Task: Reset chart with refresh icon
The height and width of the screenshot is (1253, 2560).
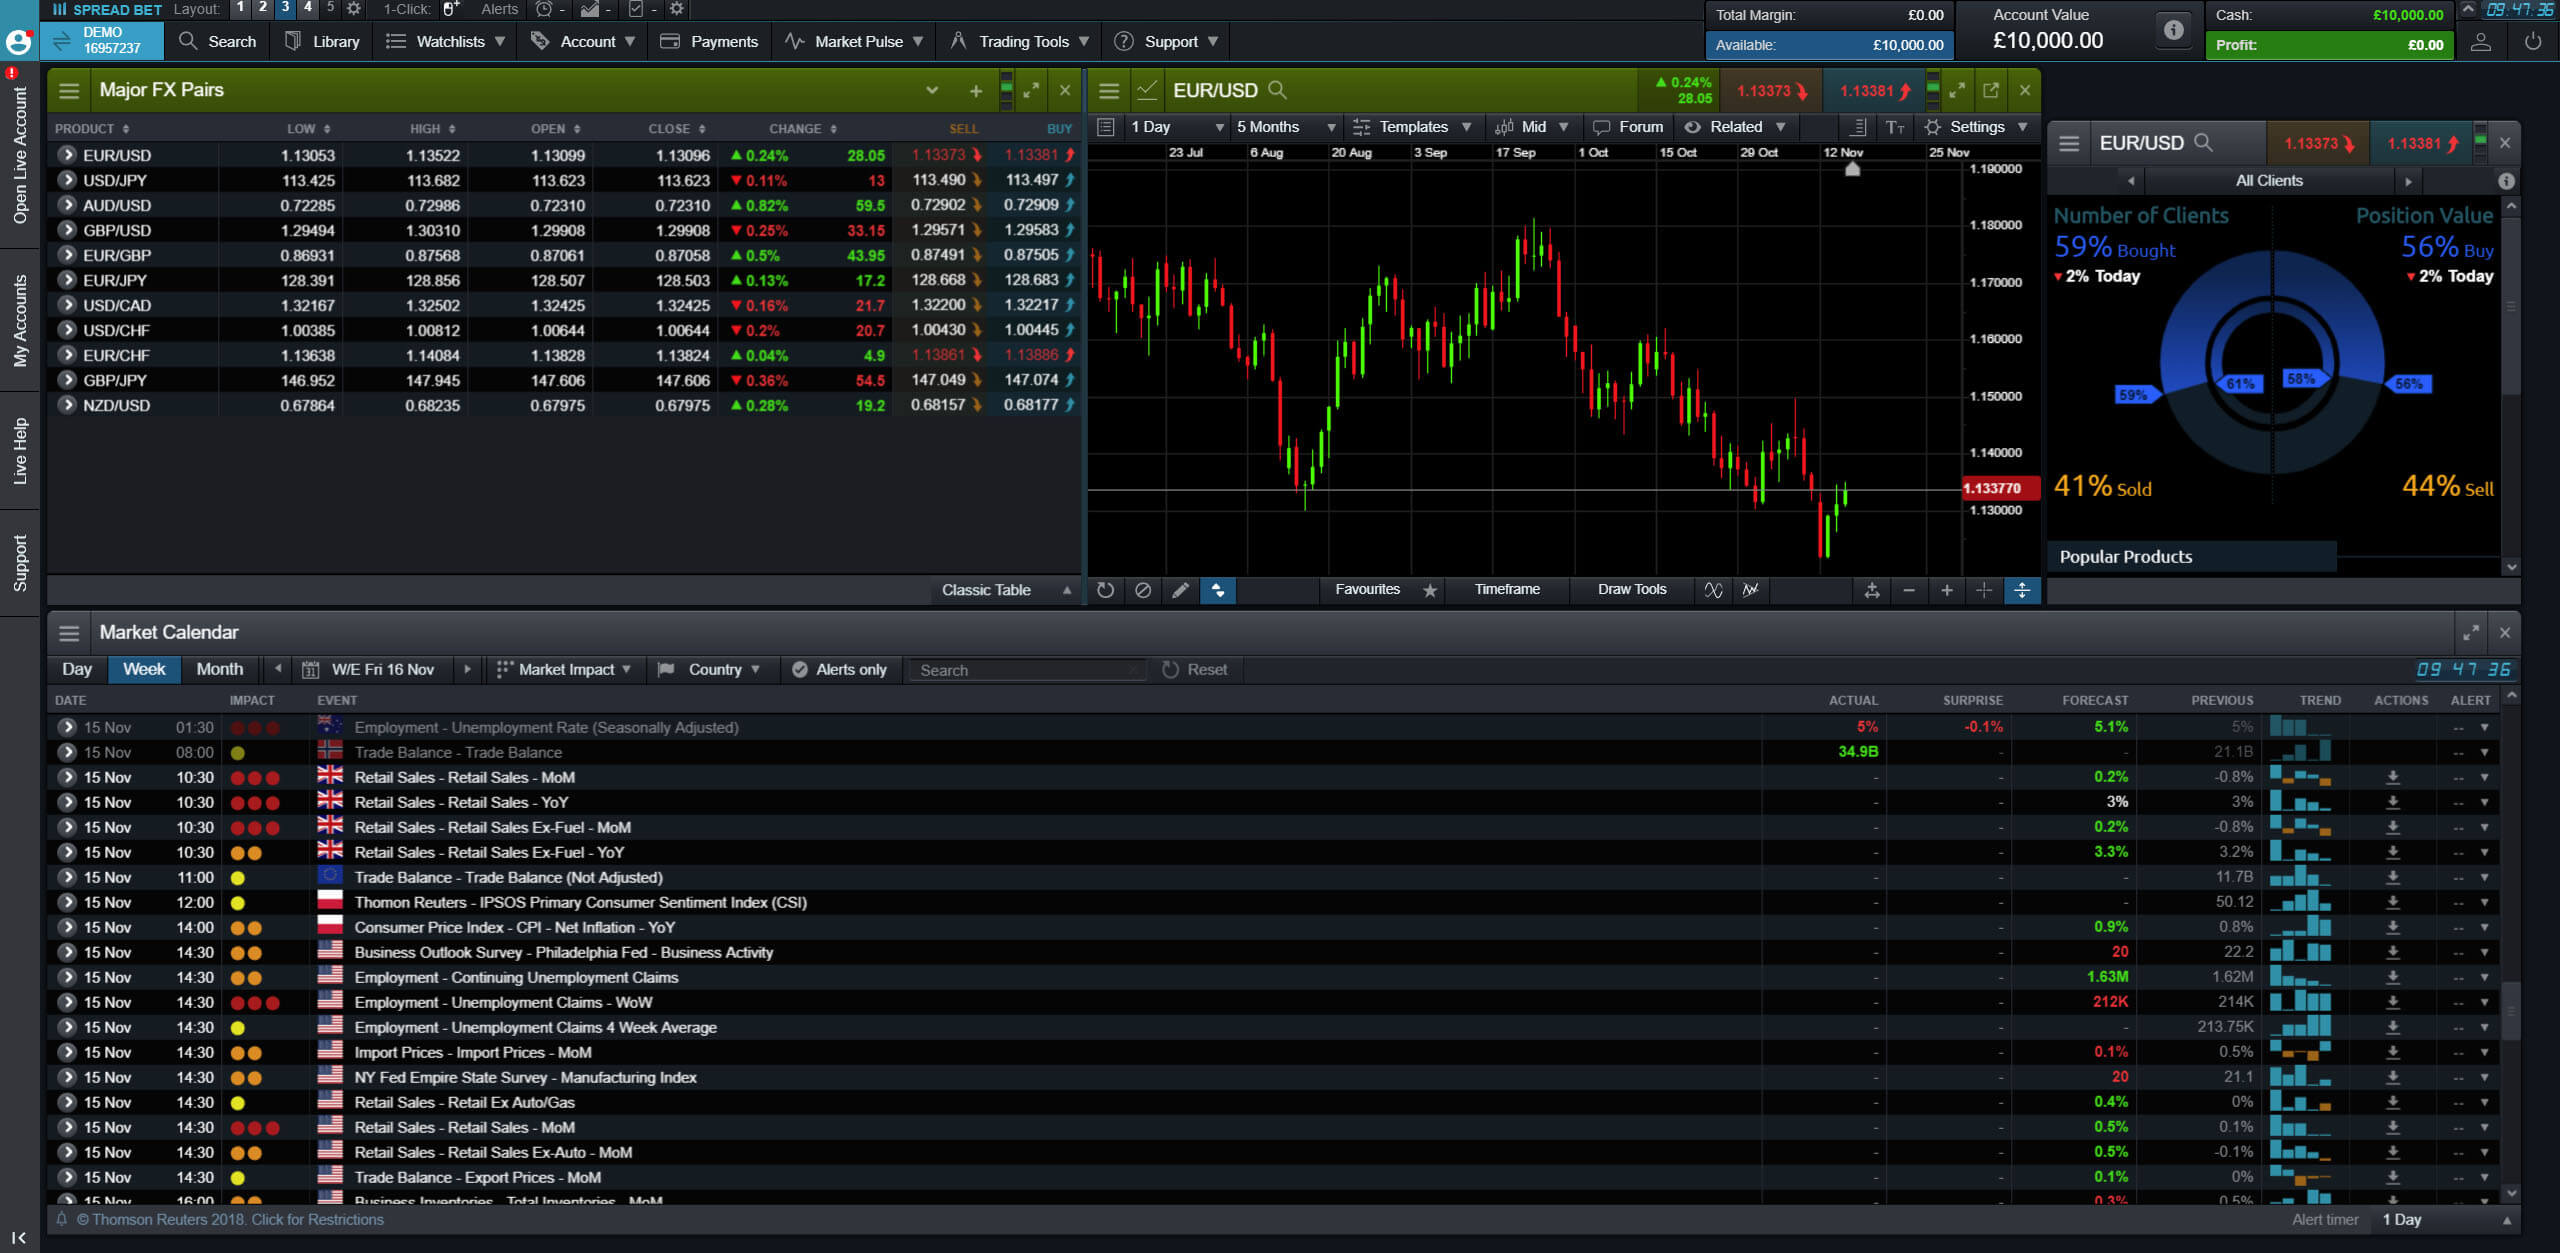Action: tap(1105, 590)
